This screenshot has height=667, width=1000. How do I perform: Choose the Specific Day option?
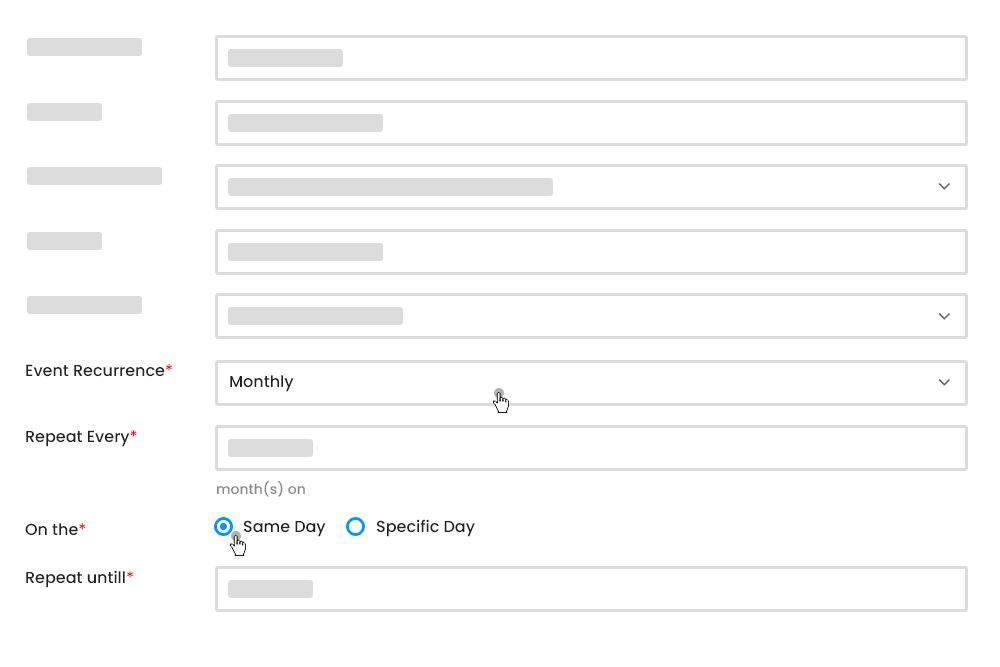(355, 526)
